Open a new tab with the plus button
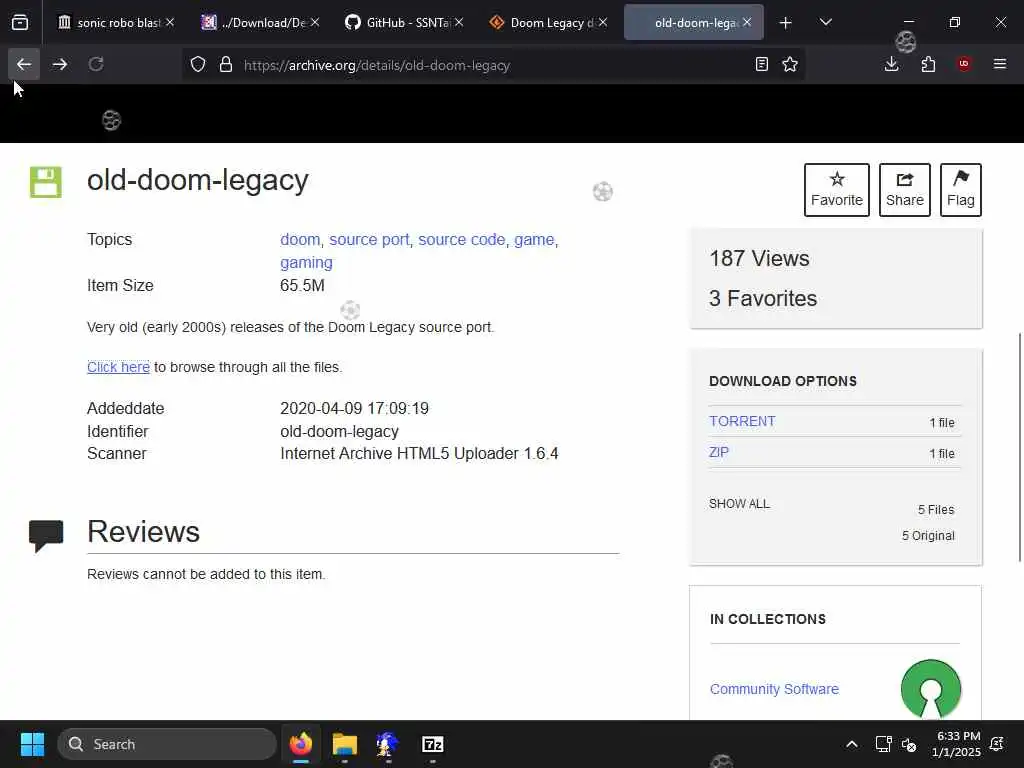Viewport: 1024px width, 768px height. [786, 23]
